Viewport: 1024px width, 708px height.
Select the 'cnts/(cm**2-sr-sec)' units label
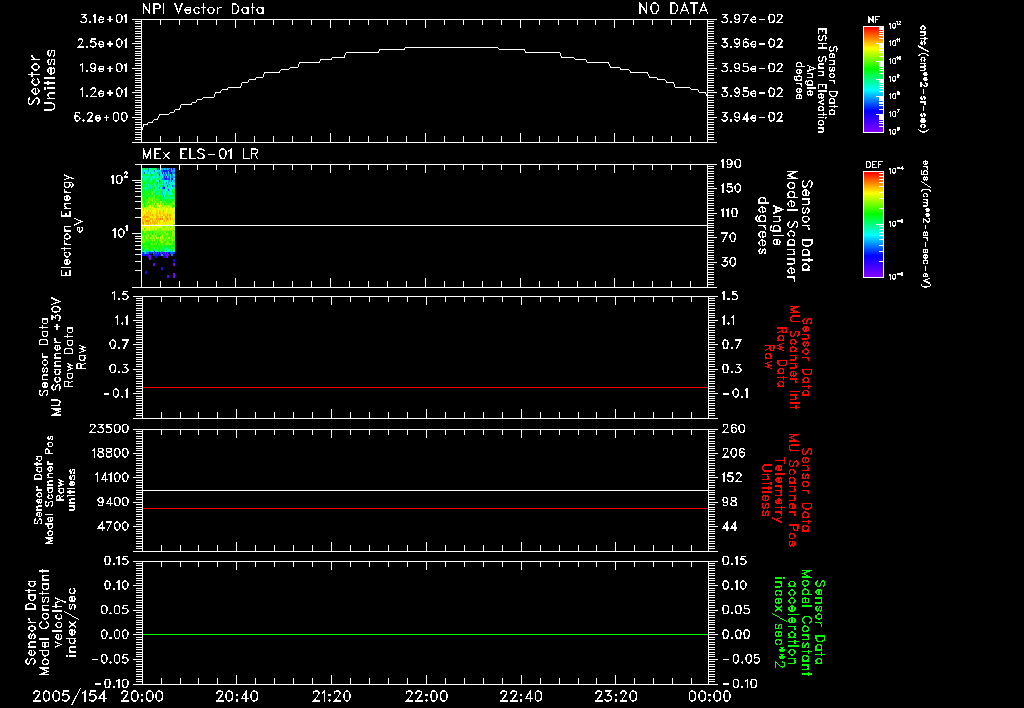[923, 79]
